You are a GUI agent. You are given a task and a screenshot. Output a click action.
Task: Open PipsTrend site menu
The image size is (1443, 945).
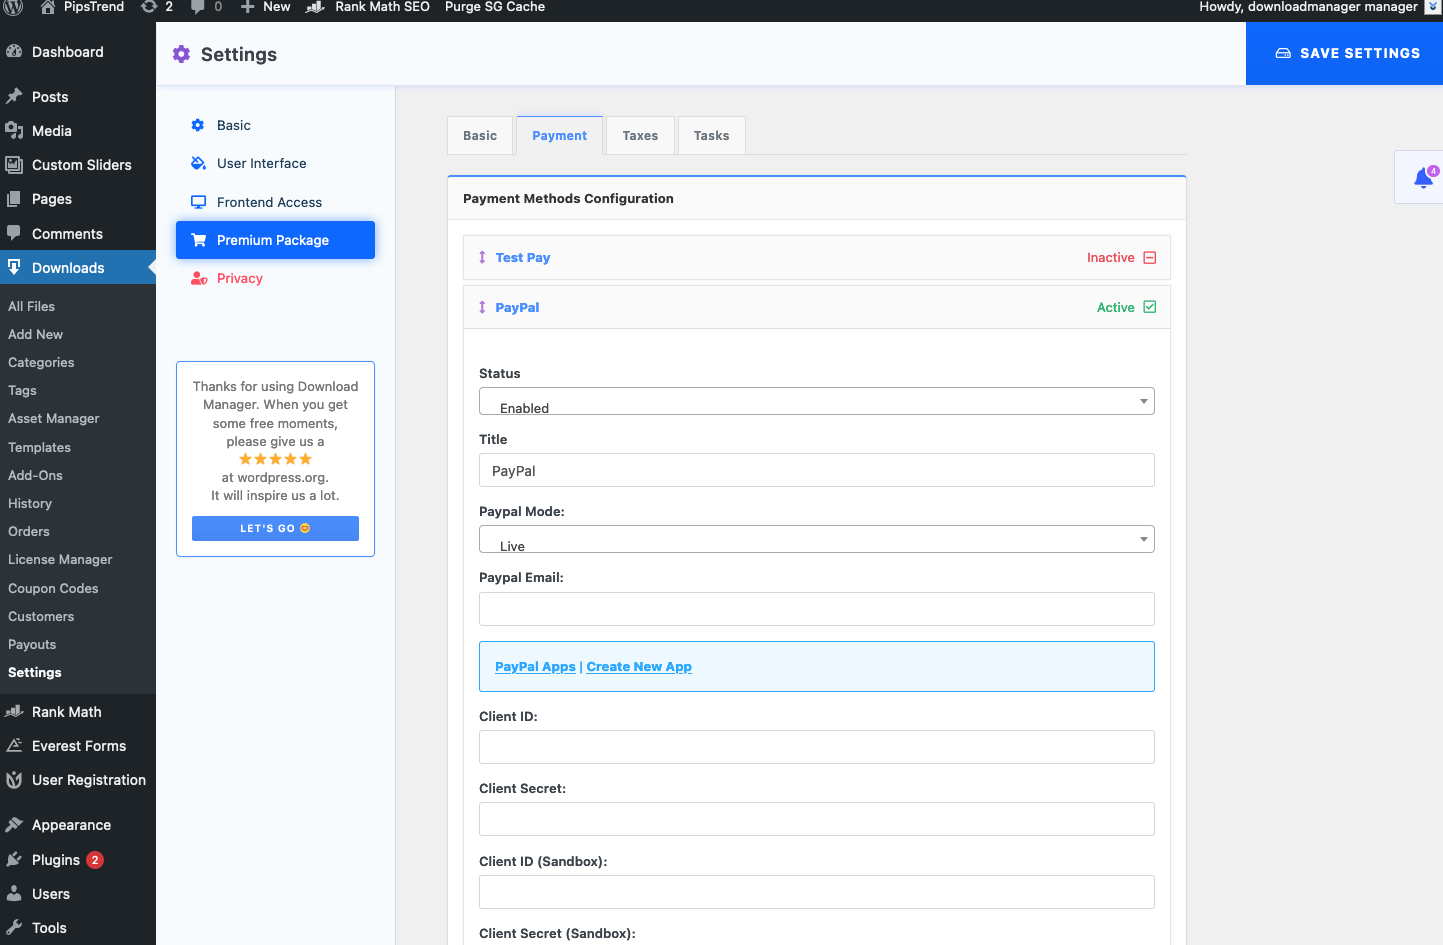click(x=82, y=7)
